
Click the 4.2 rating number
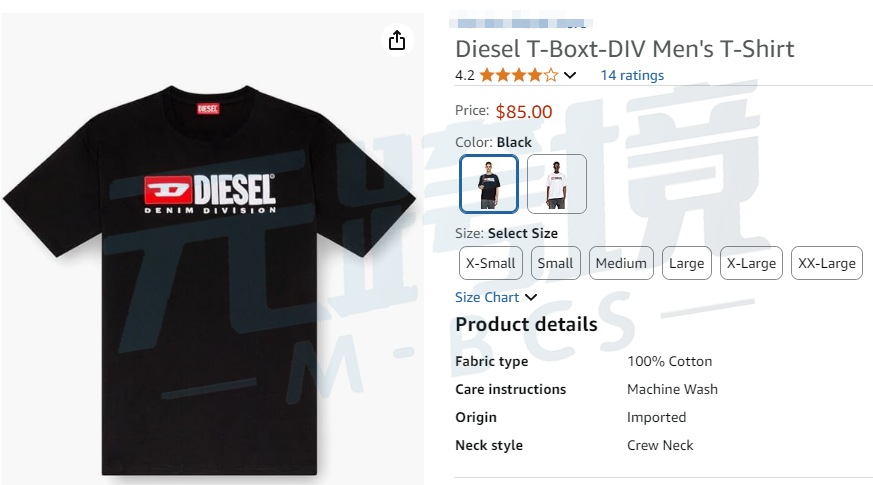click(x=464, y=75)
